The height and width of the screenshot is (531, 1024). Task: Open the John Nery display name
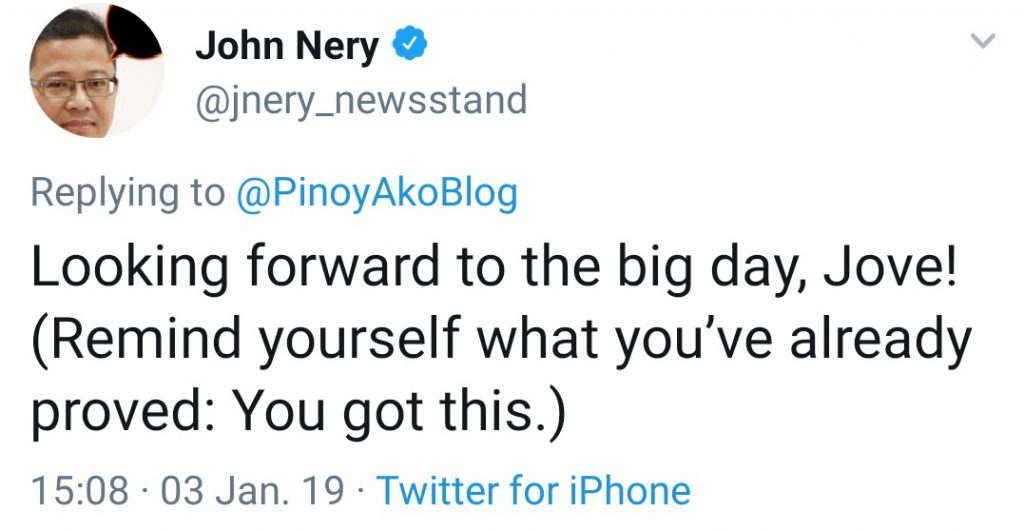(287, 46)
